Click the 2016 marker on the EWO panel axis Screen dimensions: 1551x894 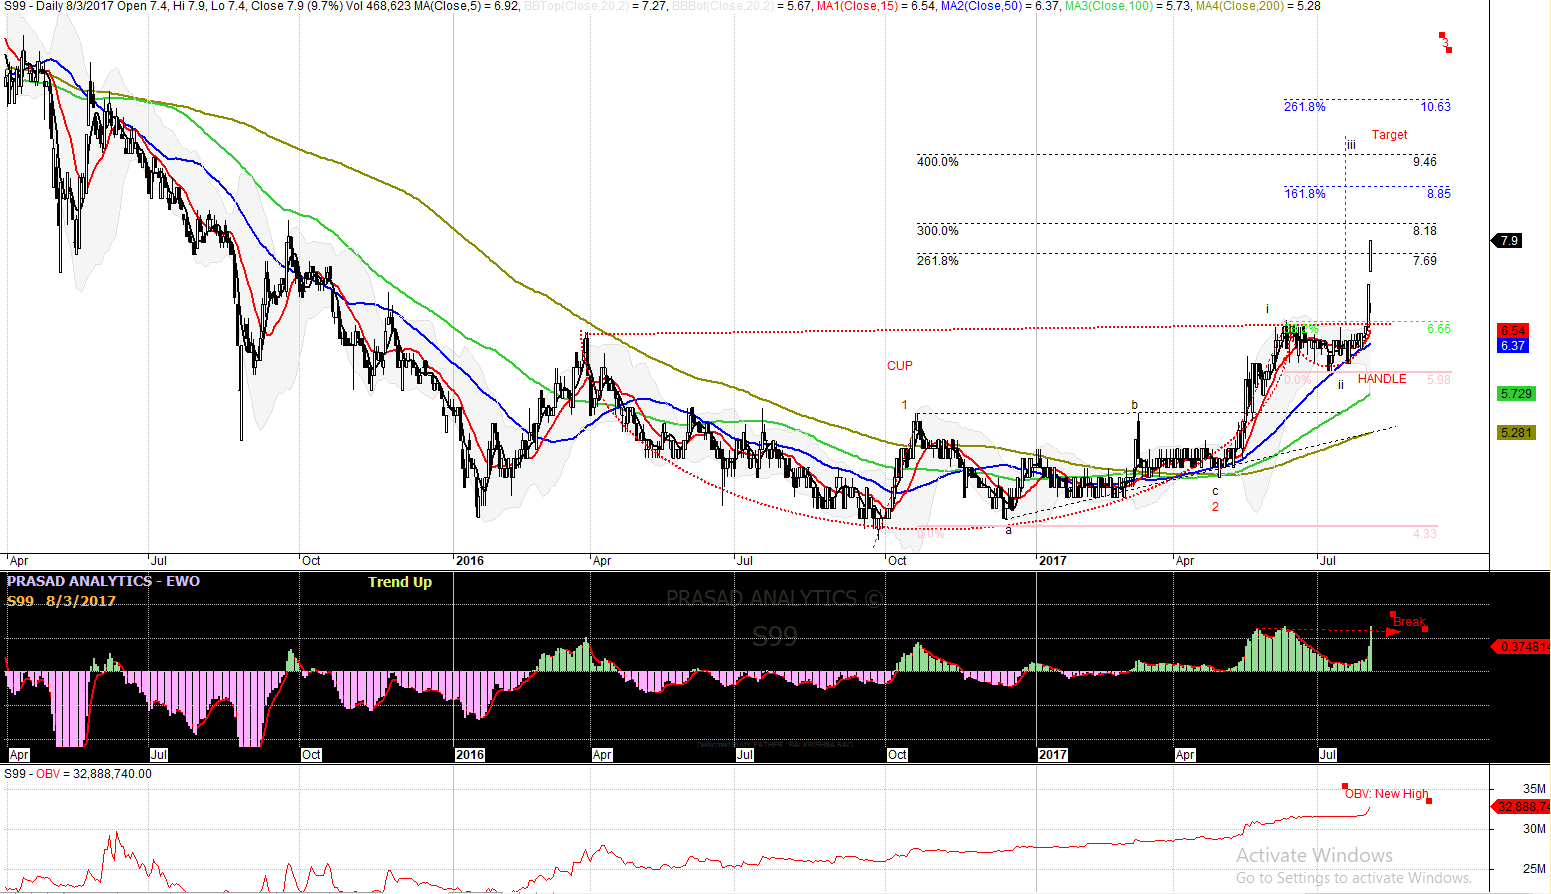point(469,755)
